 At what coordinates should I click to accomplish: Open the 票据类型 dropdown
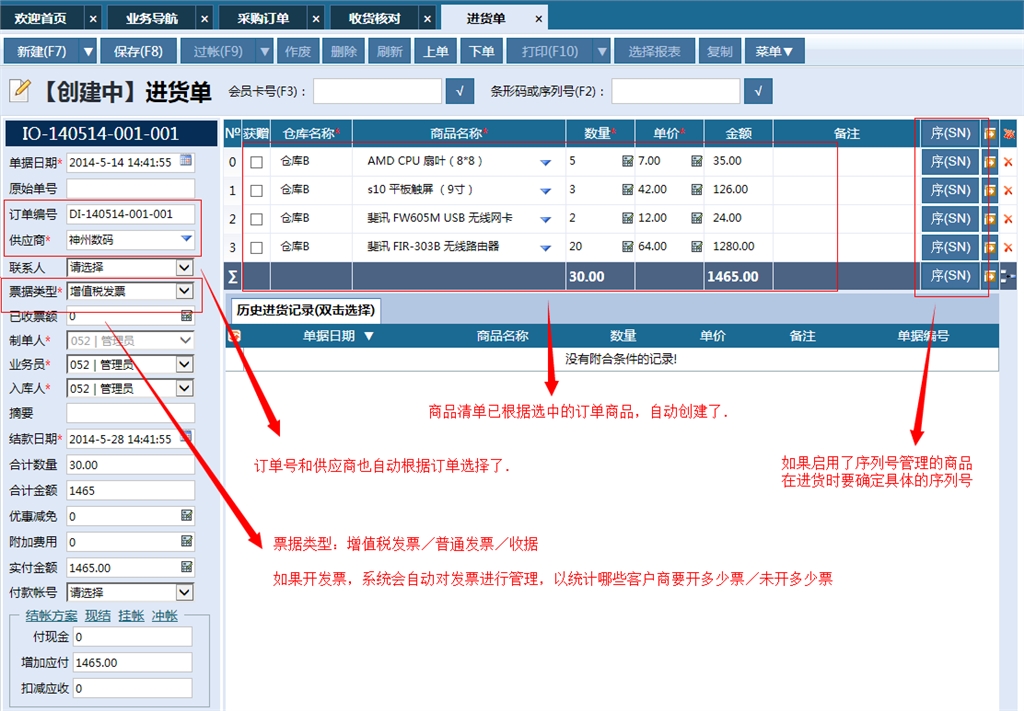point(183,291)
